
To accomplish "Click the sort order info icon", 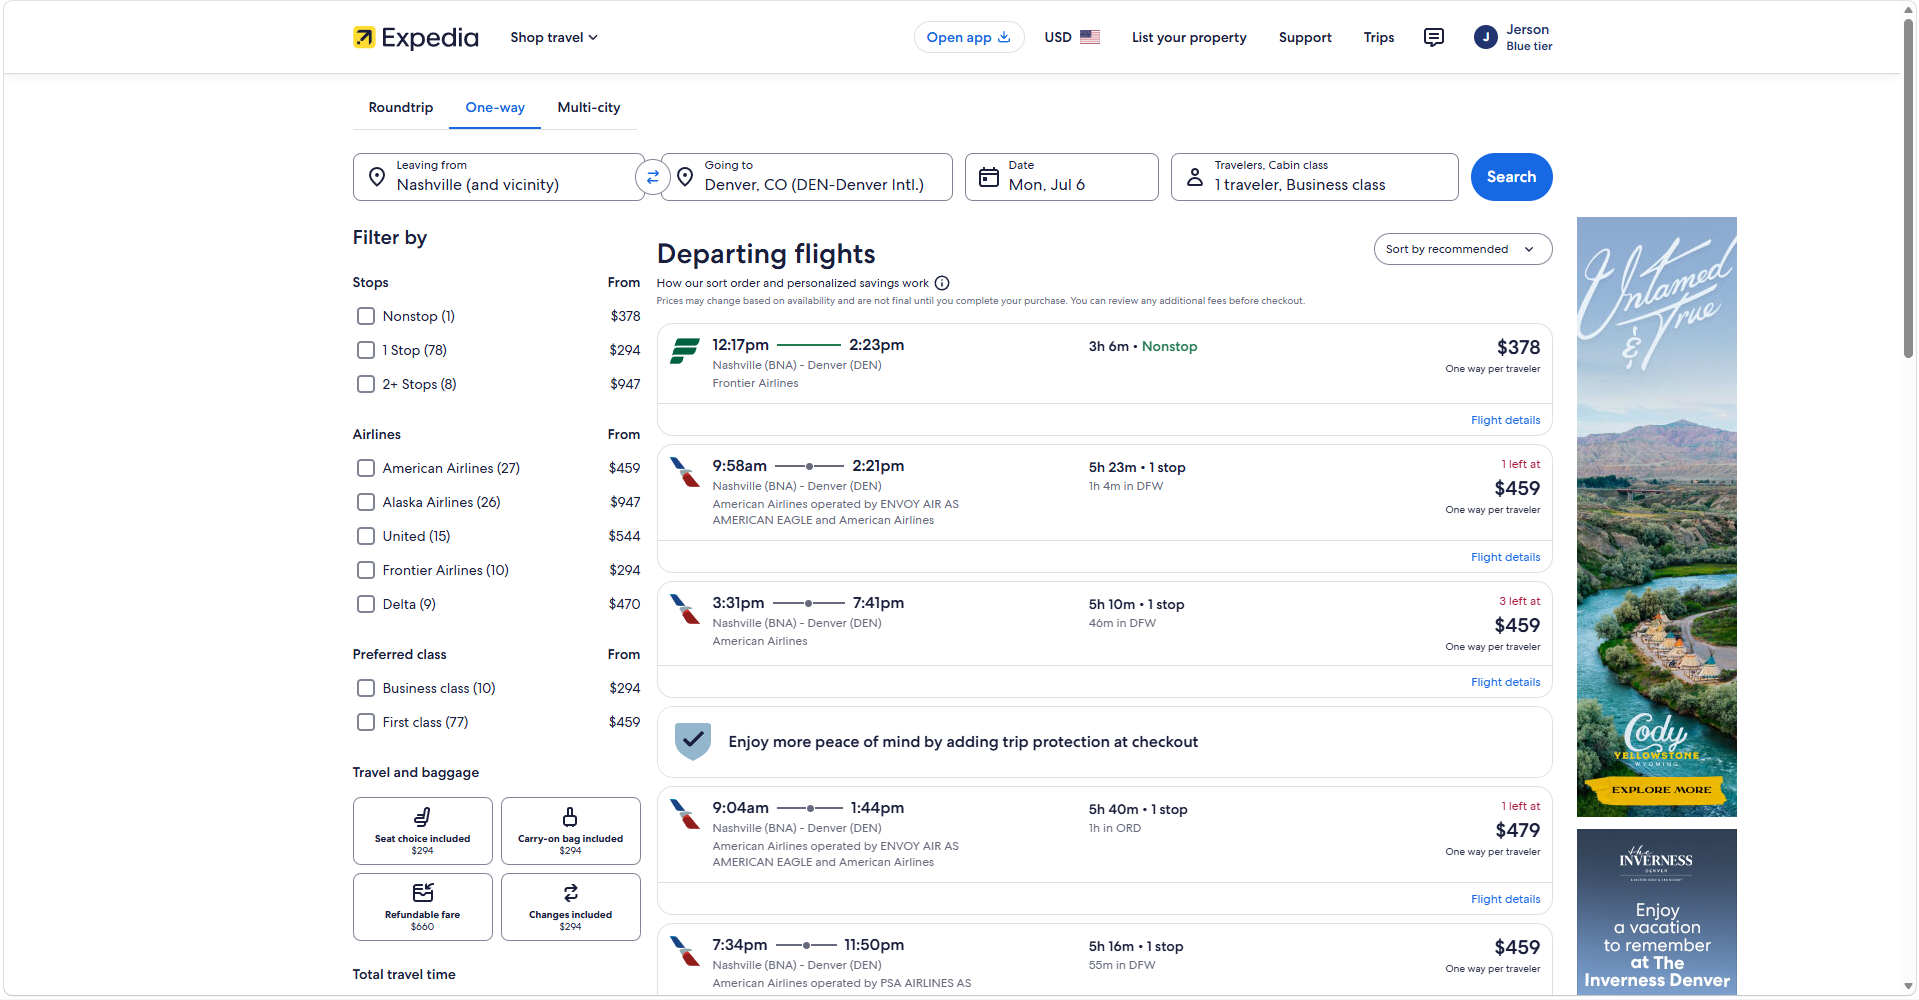I will 942,283.
